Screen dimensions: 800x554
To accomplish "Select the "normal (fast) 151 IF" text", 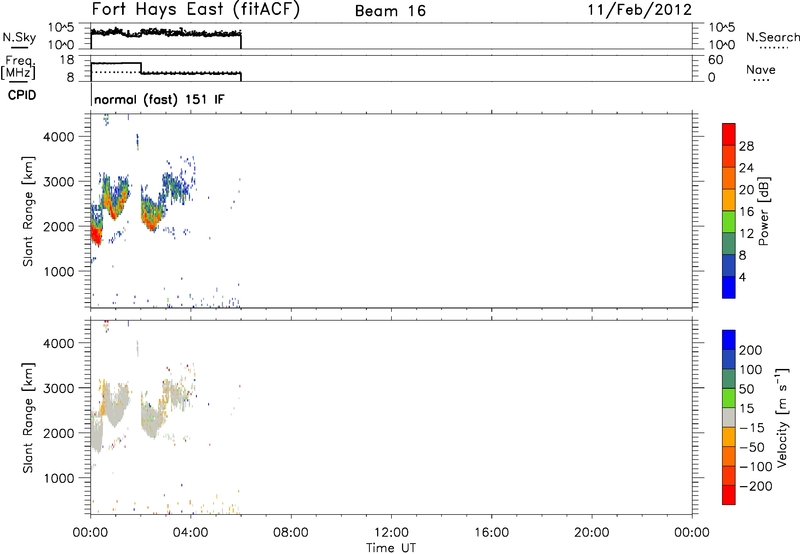I will [159, 99].
